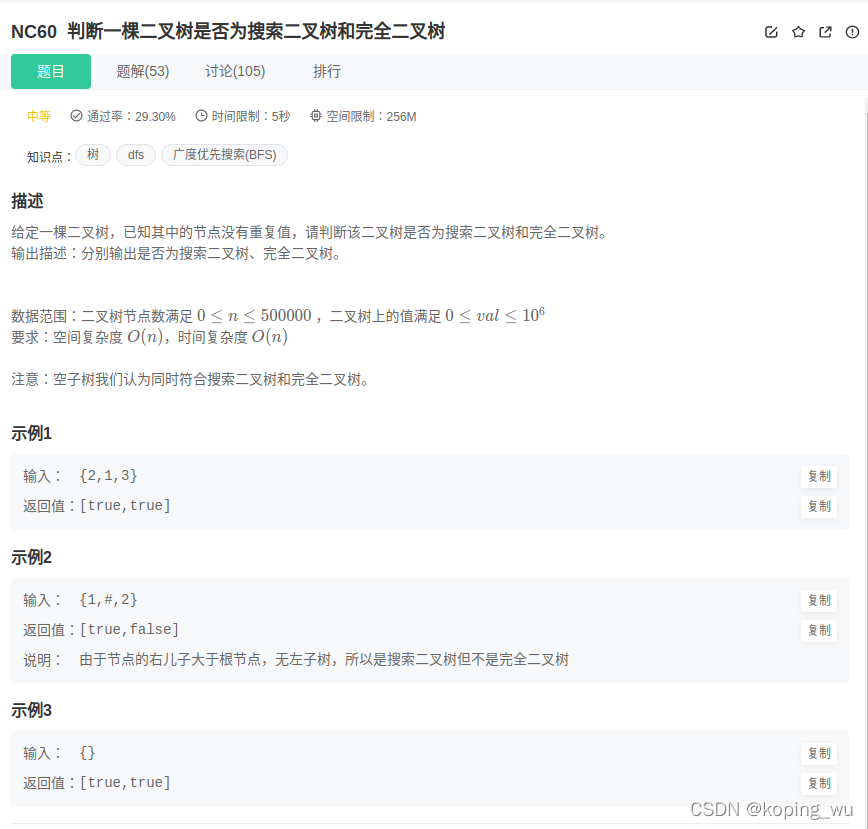Select the dfs knowledge tag
This screenshot has height=829, width=868.
pyautogui.click(x=136, y=154)
